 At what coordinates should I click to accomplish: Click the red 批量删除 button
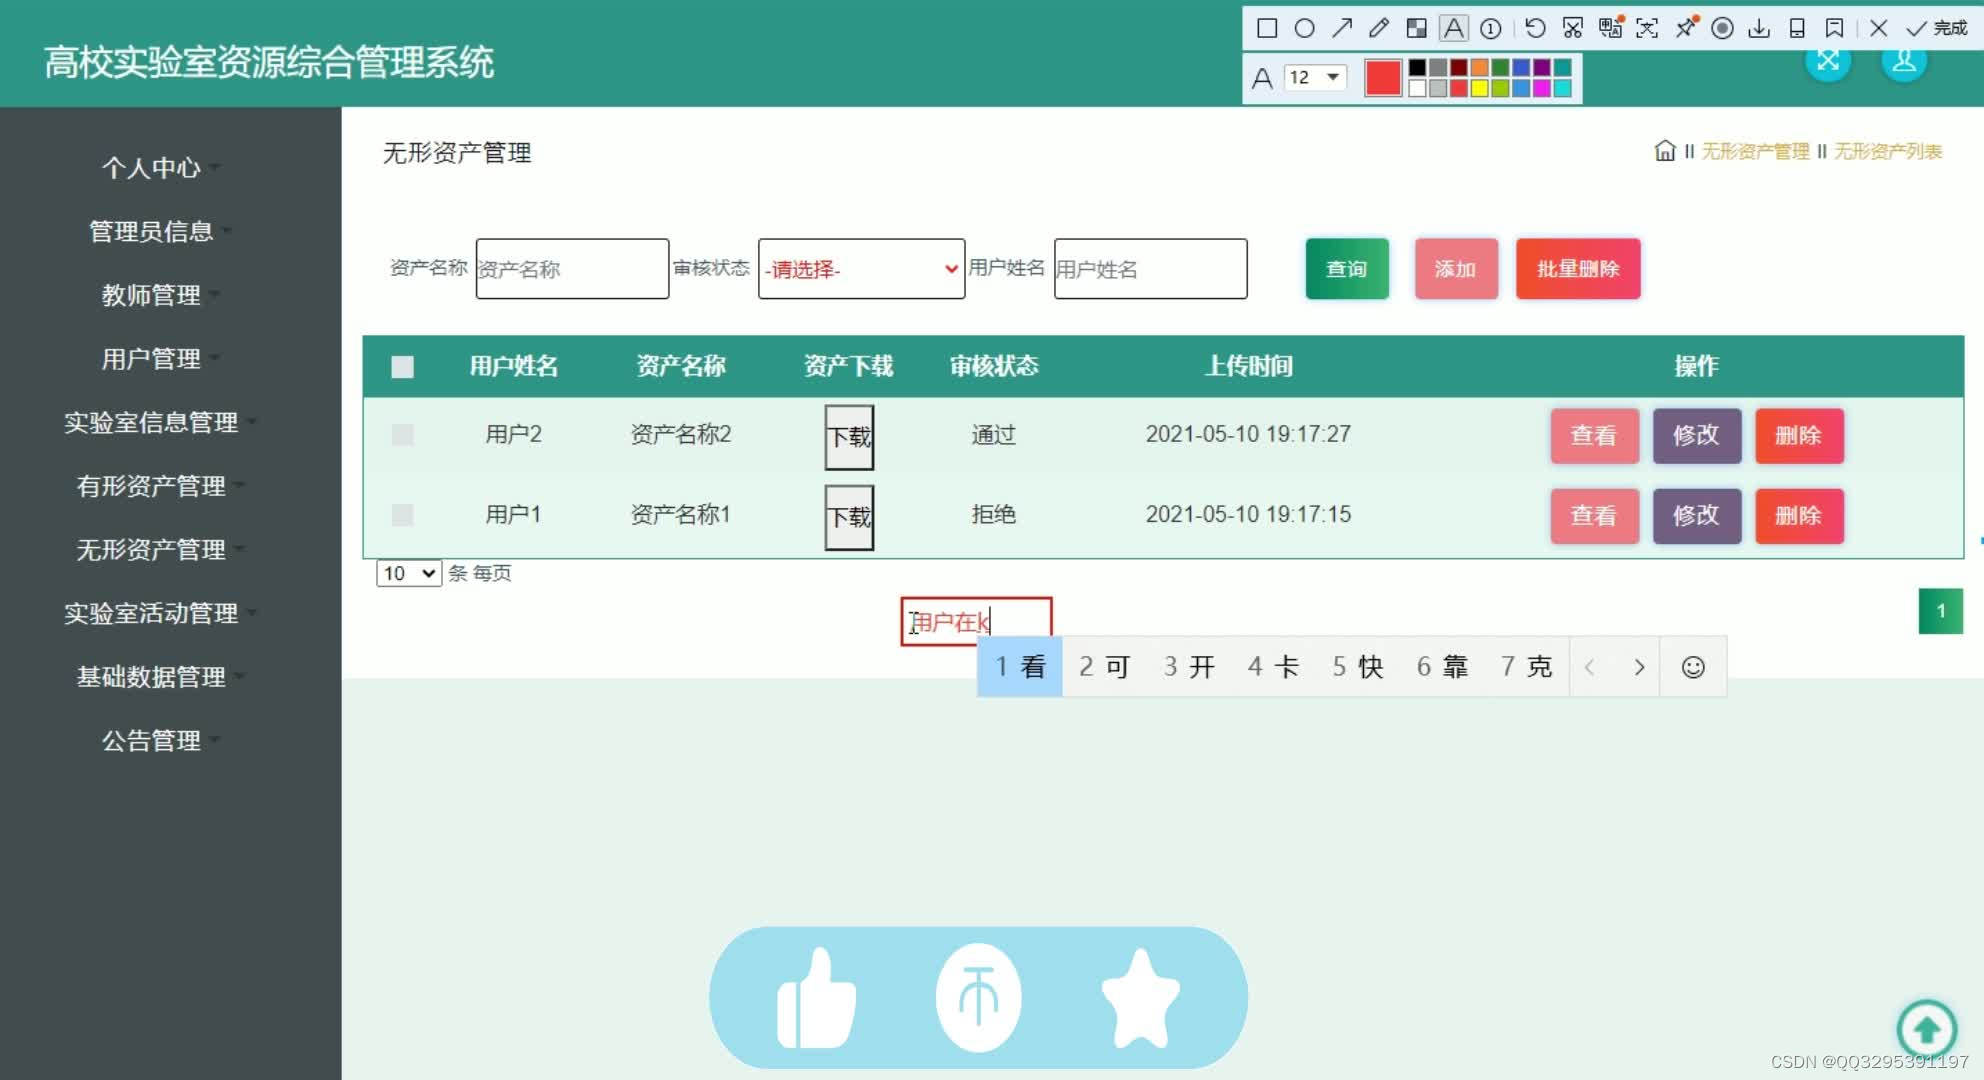pos(1578,269)
